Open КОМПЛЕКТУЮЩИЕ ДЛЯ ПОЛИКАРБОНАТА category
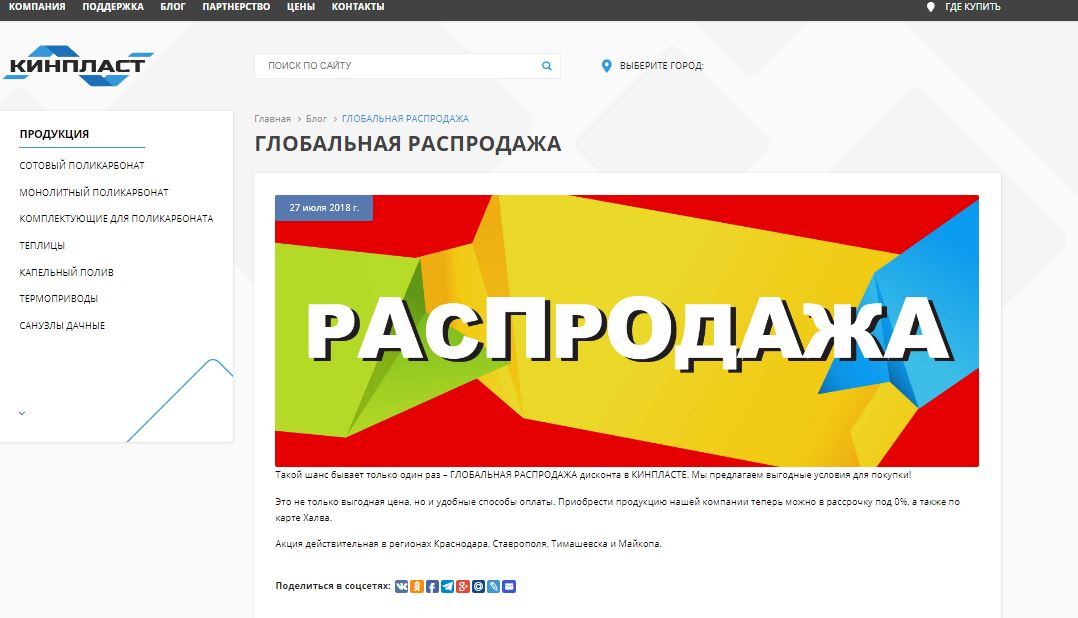This screenshot has width=1078, height=618. [116, 219]
